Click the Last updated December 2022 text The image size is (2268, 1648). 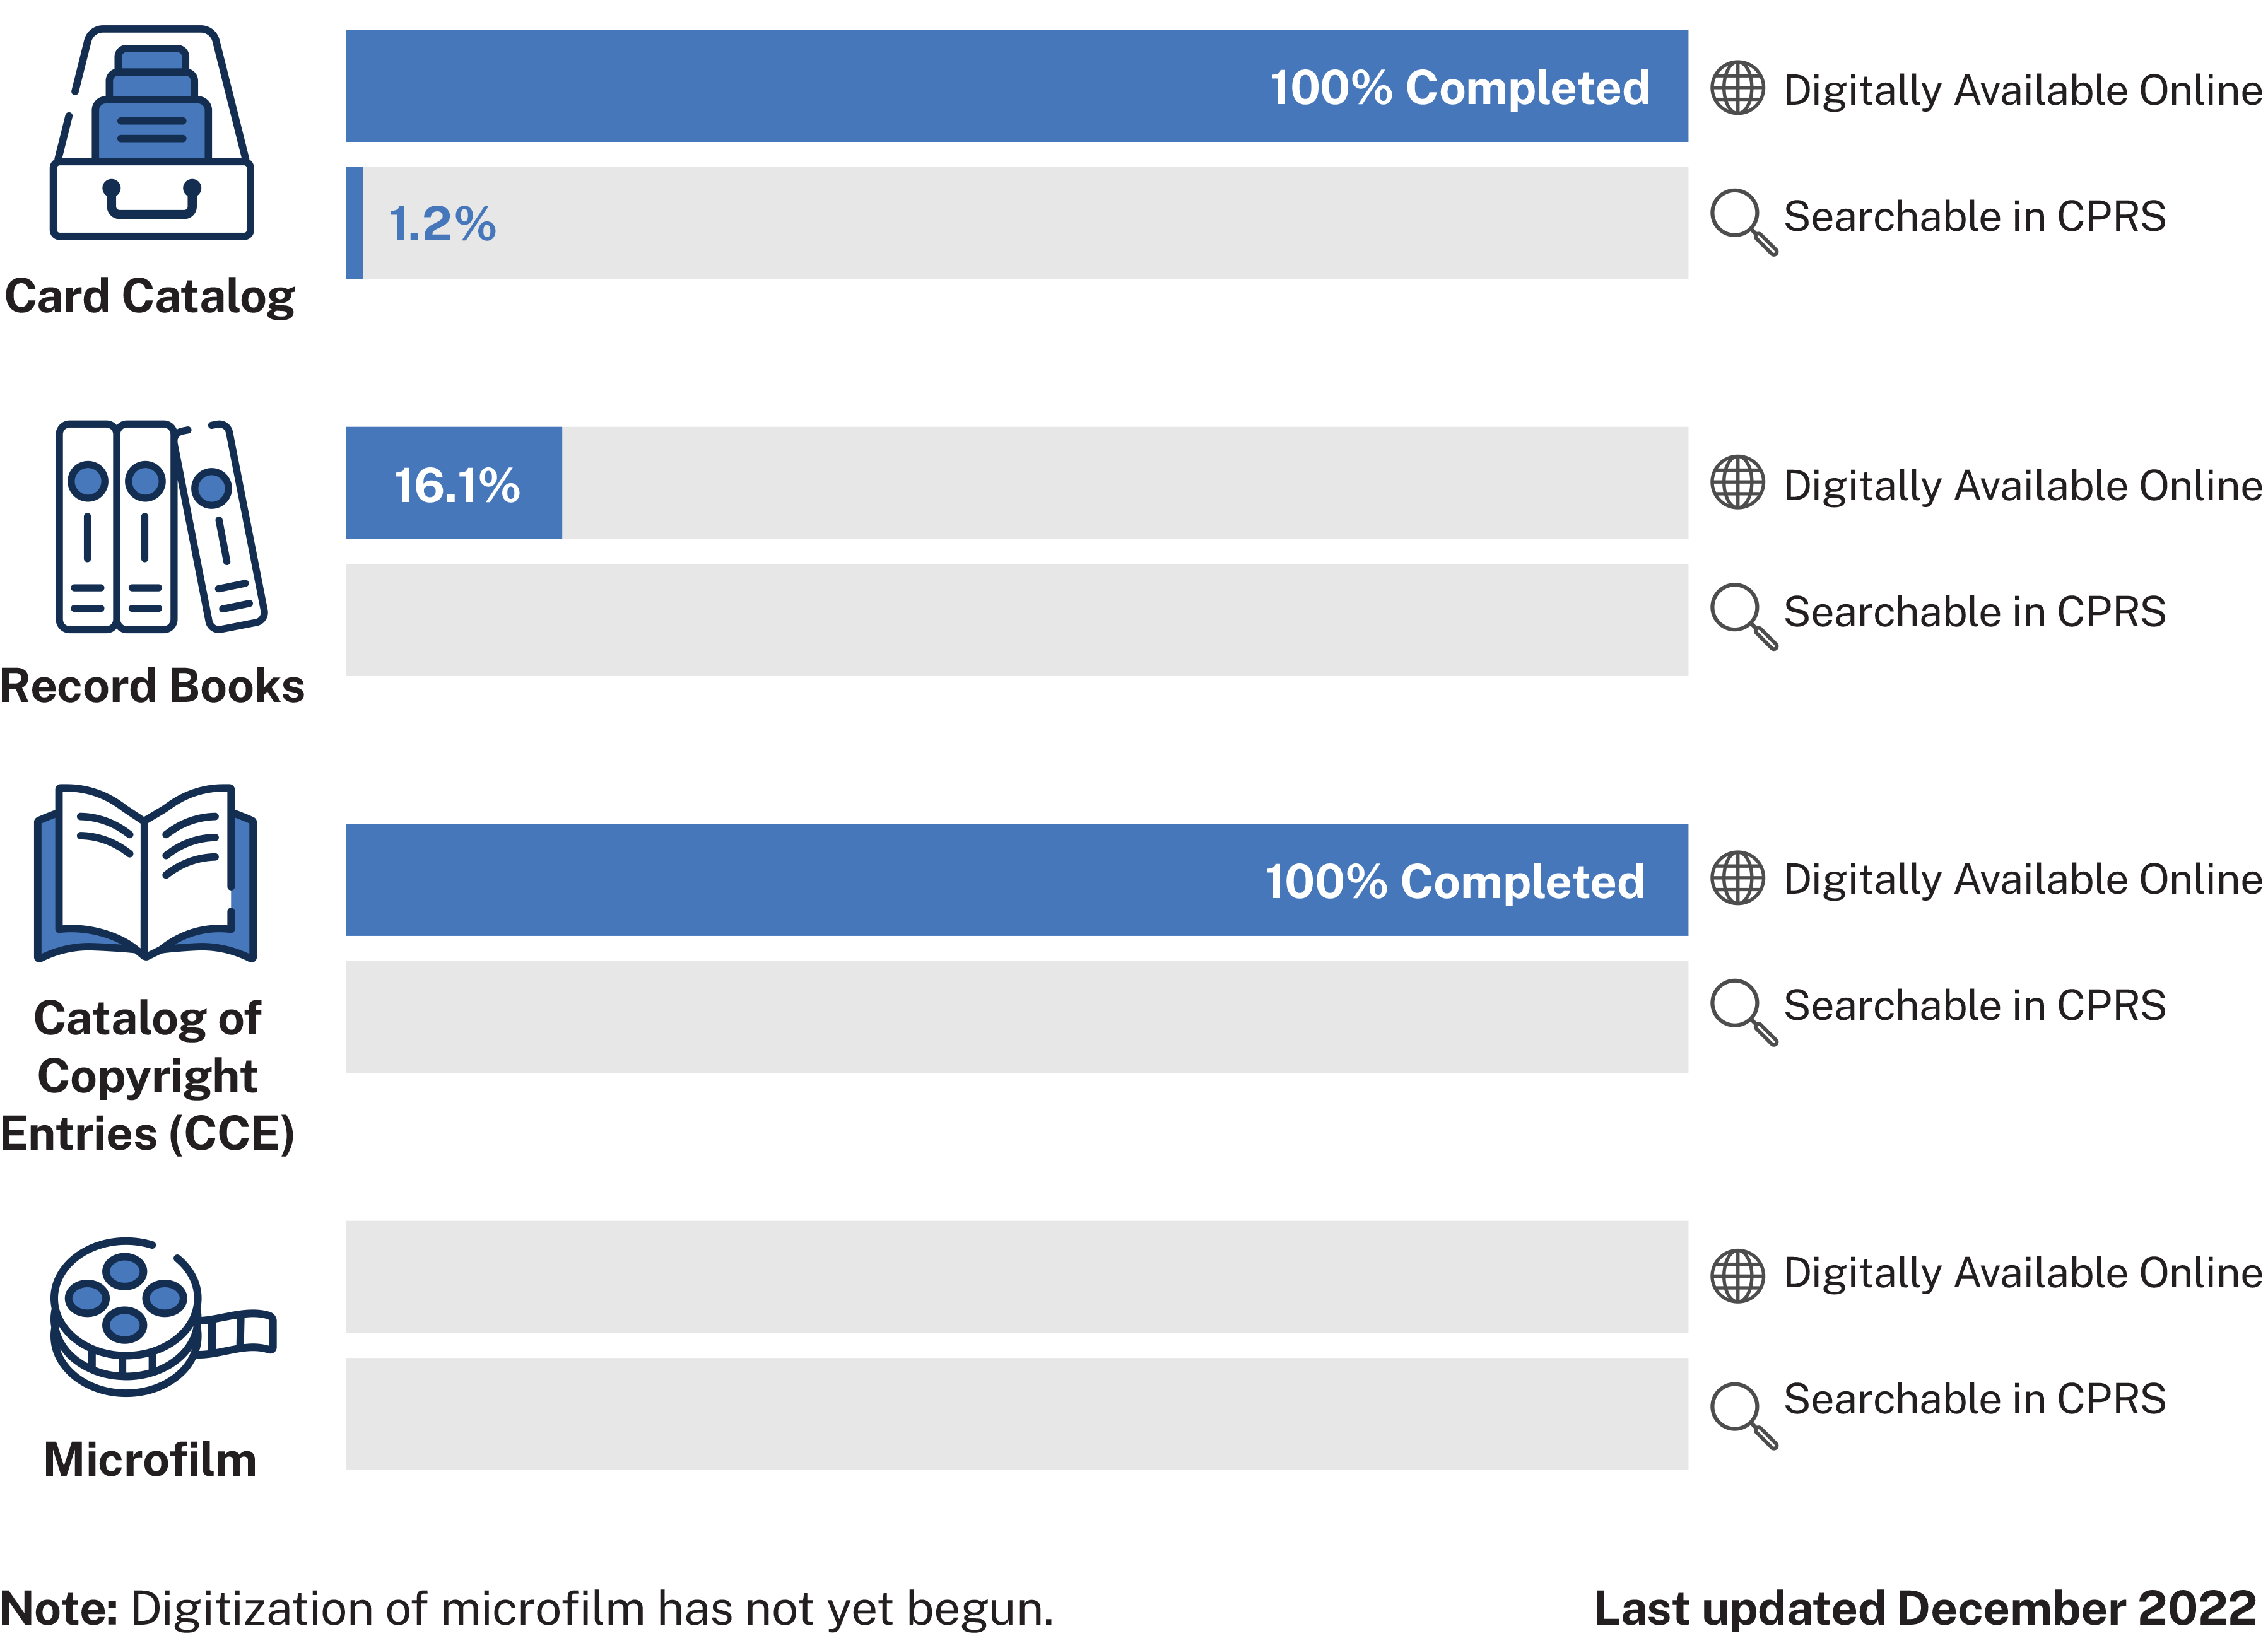[1925, 1609]
